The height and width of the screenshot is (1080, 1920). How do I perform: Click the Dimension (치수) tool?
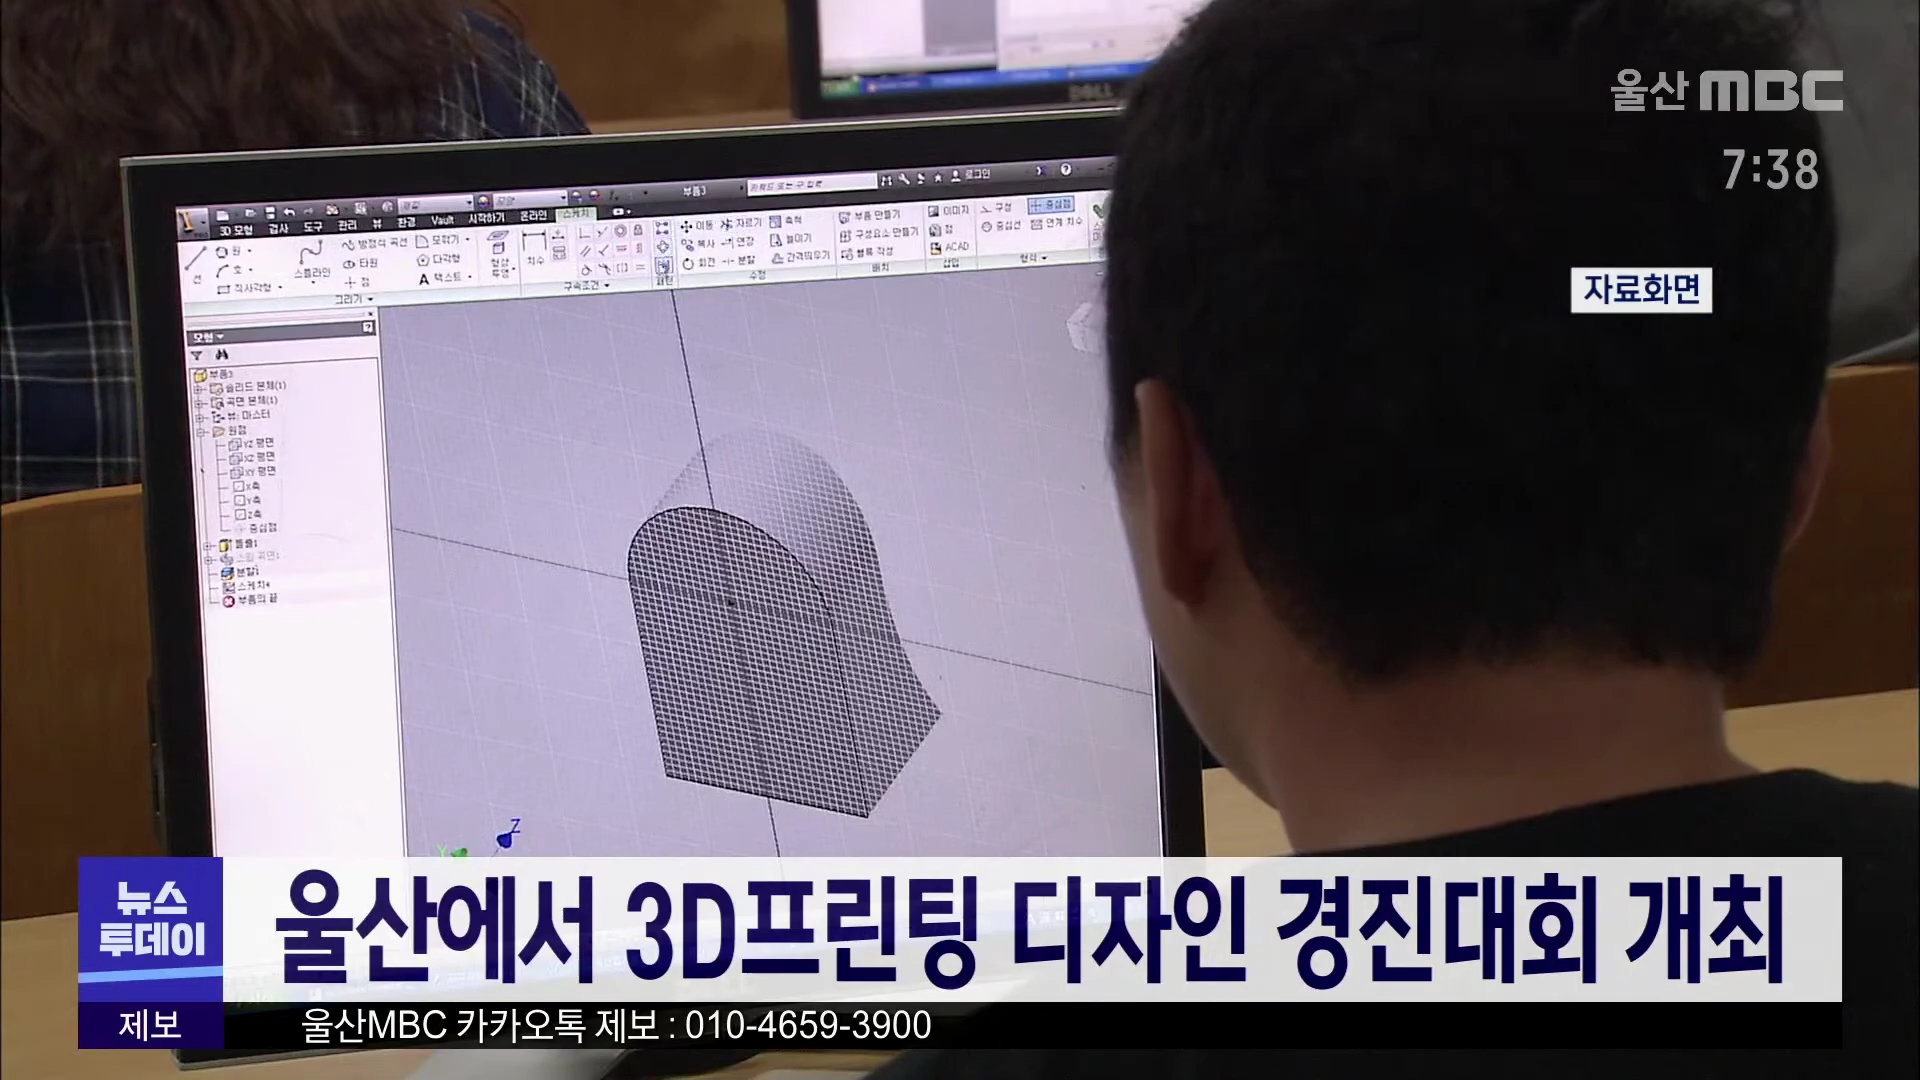[x=535, y=246]
